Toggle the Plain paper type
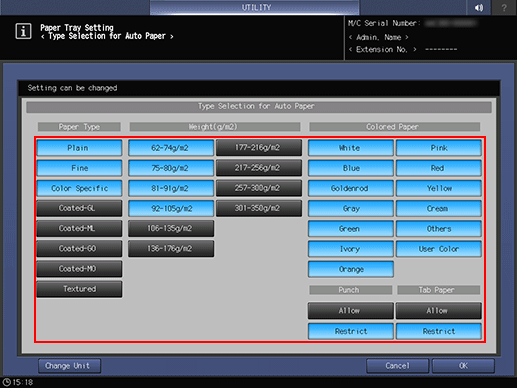 point(79,148)
